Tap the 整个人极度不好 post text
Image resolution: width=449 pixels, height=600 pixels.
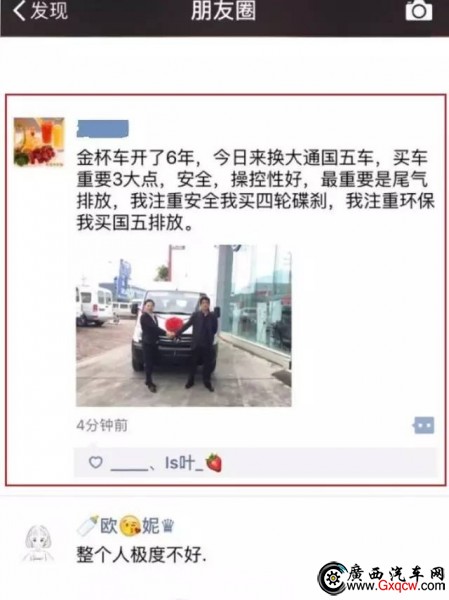tap(142, 554)
